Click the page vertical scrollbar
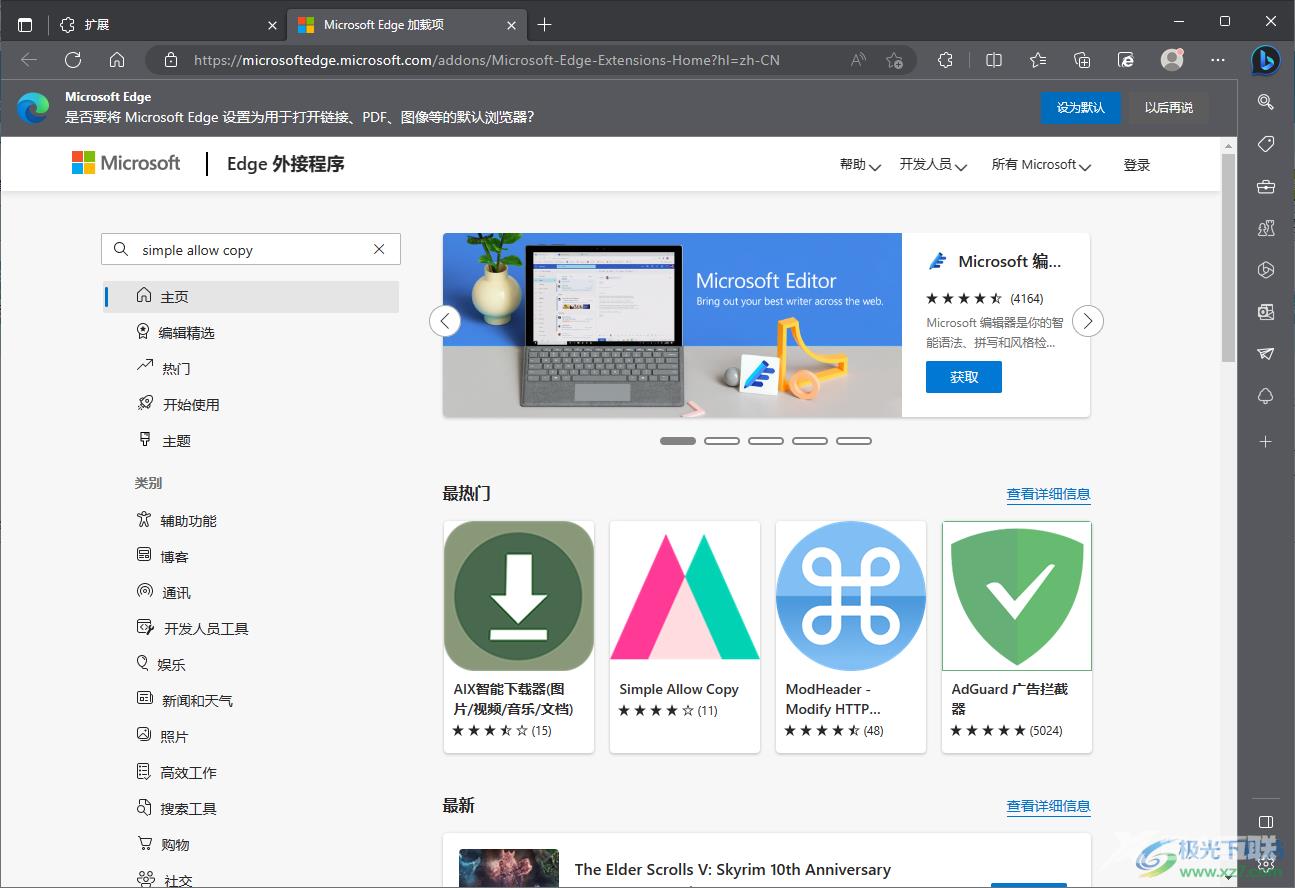The width and height of the screenshot is (1295, 888). 1228,260
